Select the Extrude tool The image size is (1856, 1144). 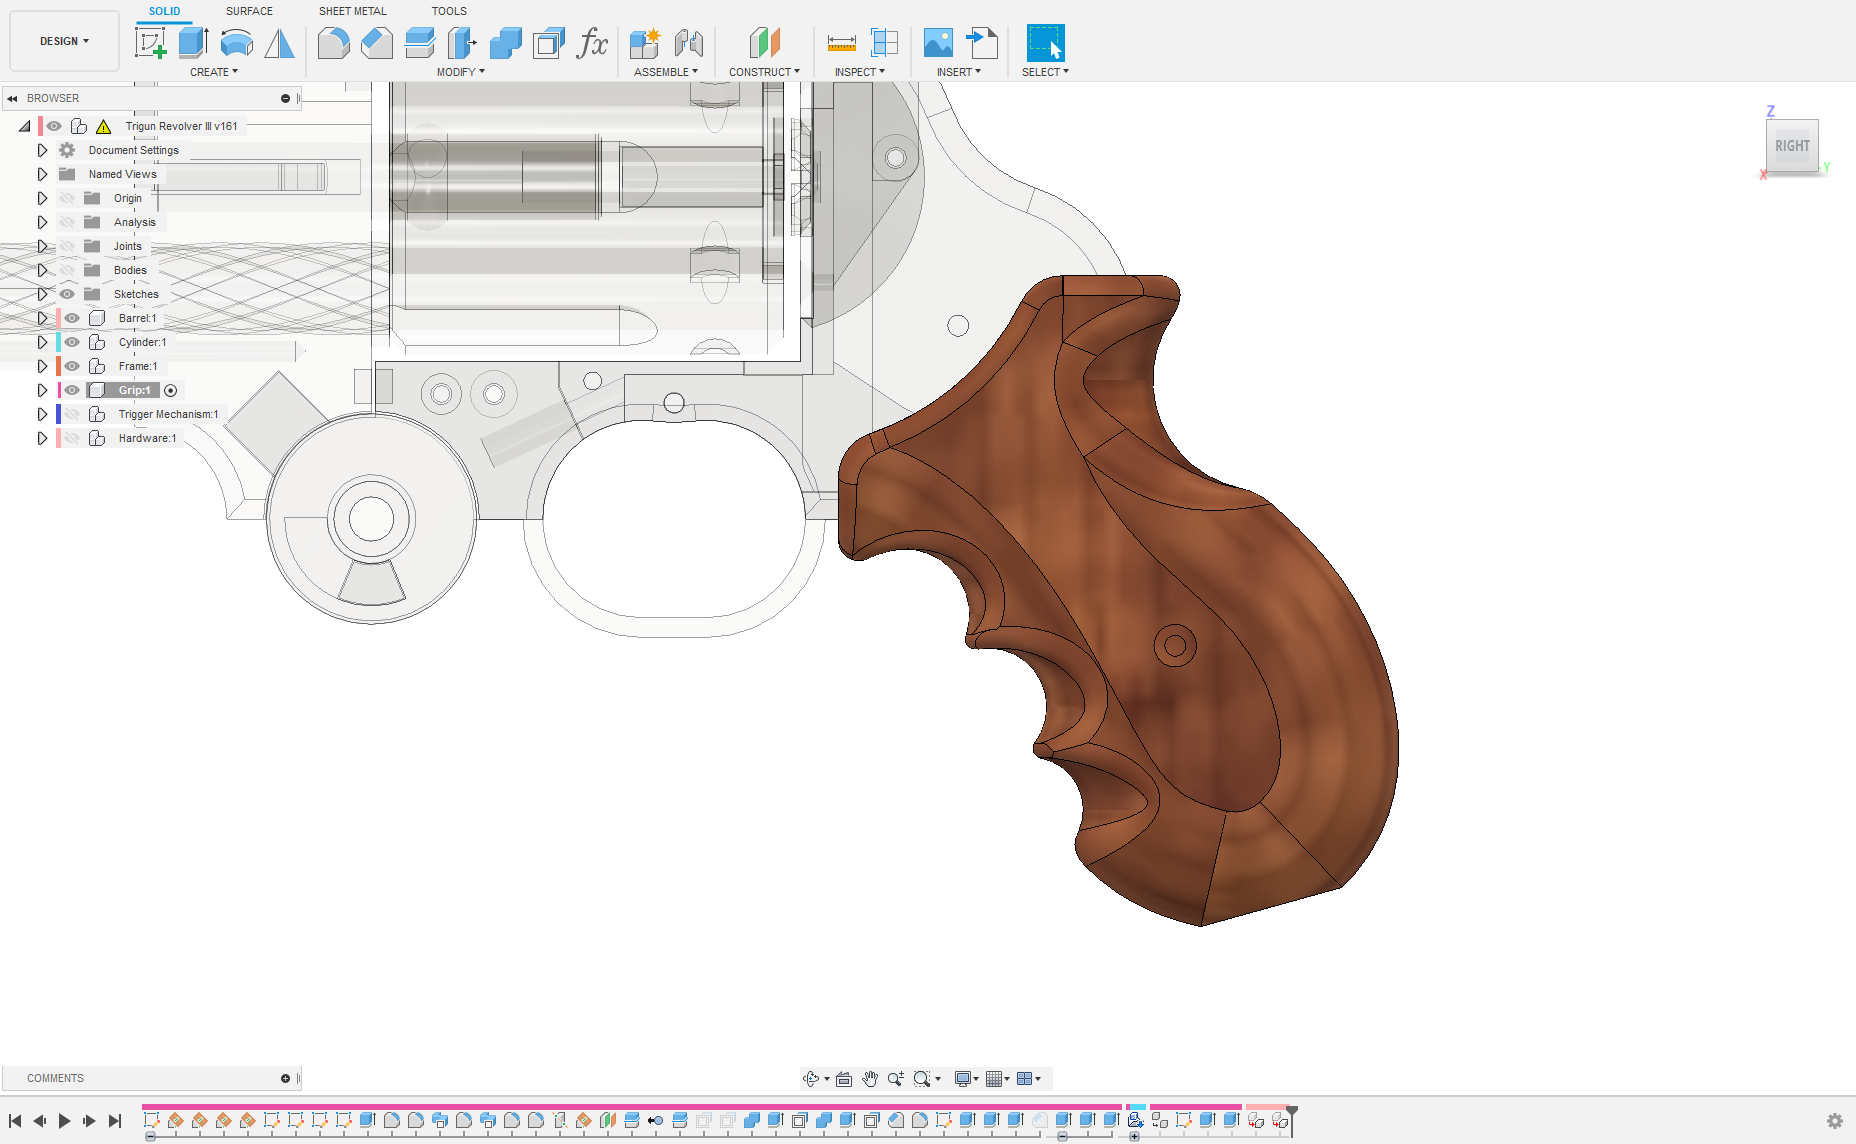point(193,43)
